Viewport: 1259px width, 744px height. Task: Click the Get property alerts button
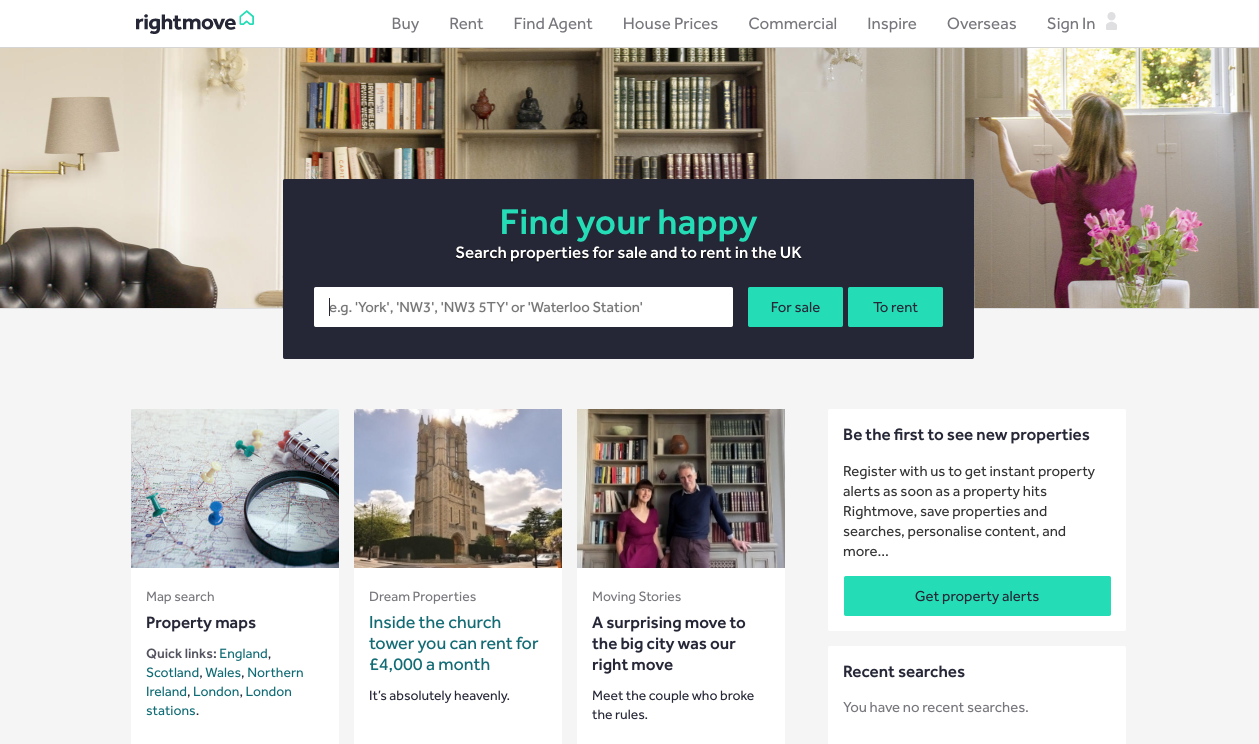click(x=977, y=596)
